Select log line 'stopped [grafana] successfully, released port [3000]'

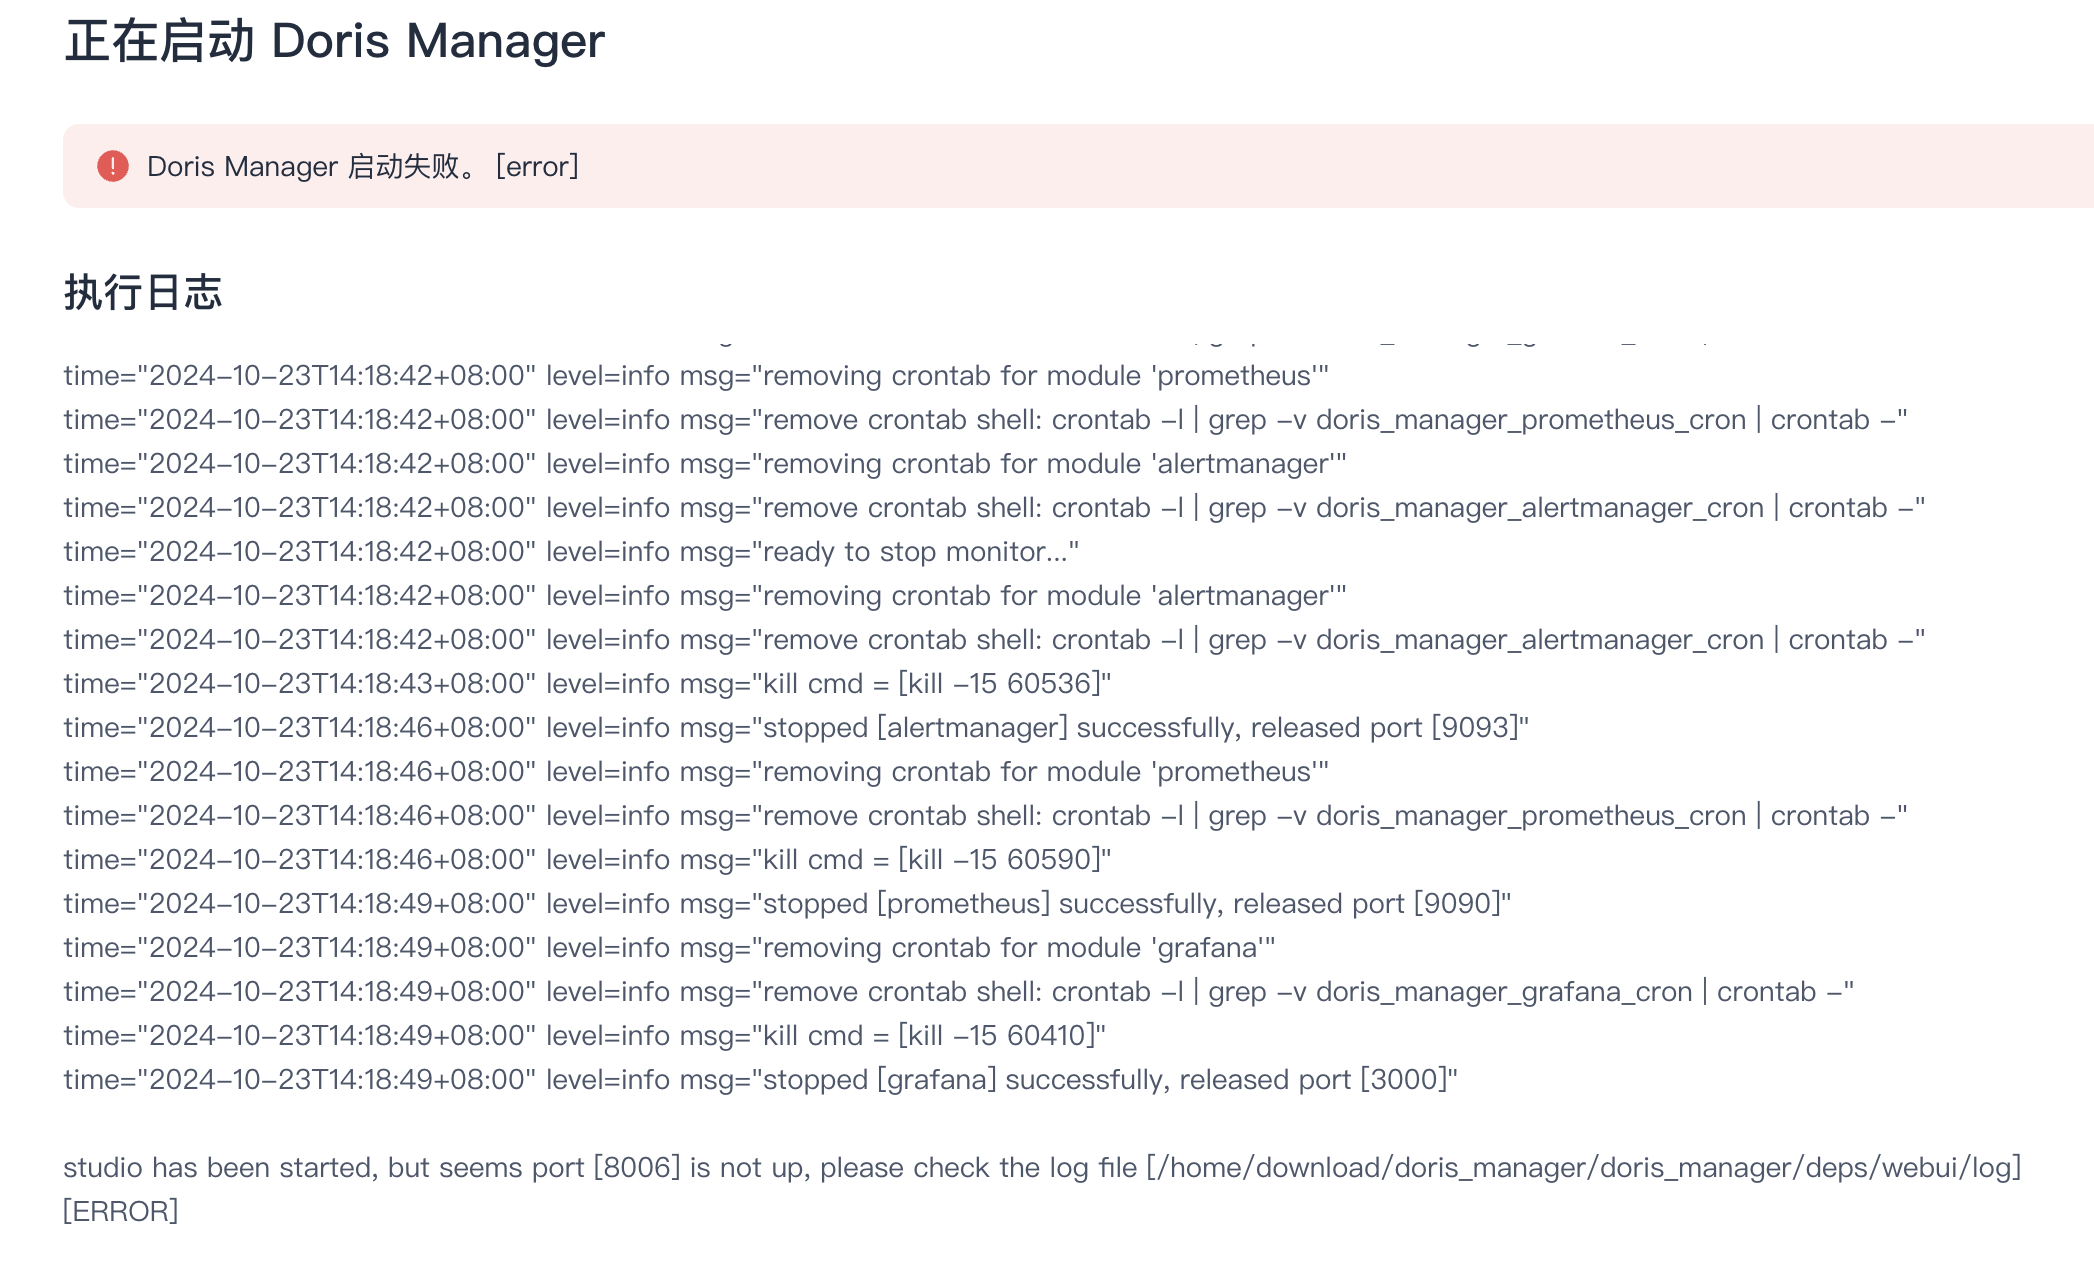(x=761, y=1080)
